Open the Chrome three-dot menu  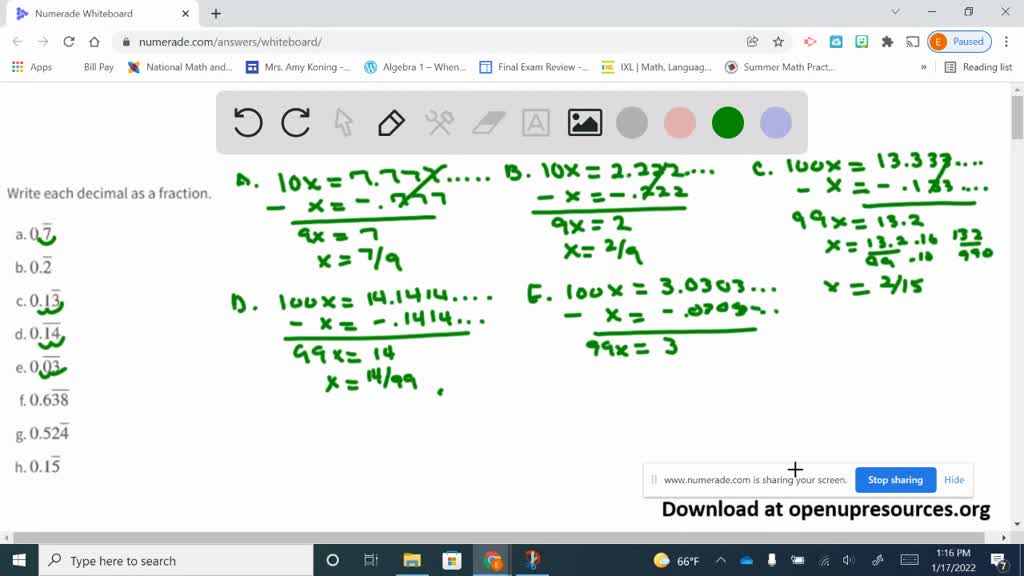click(x=1008, y=43)
